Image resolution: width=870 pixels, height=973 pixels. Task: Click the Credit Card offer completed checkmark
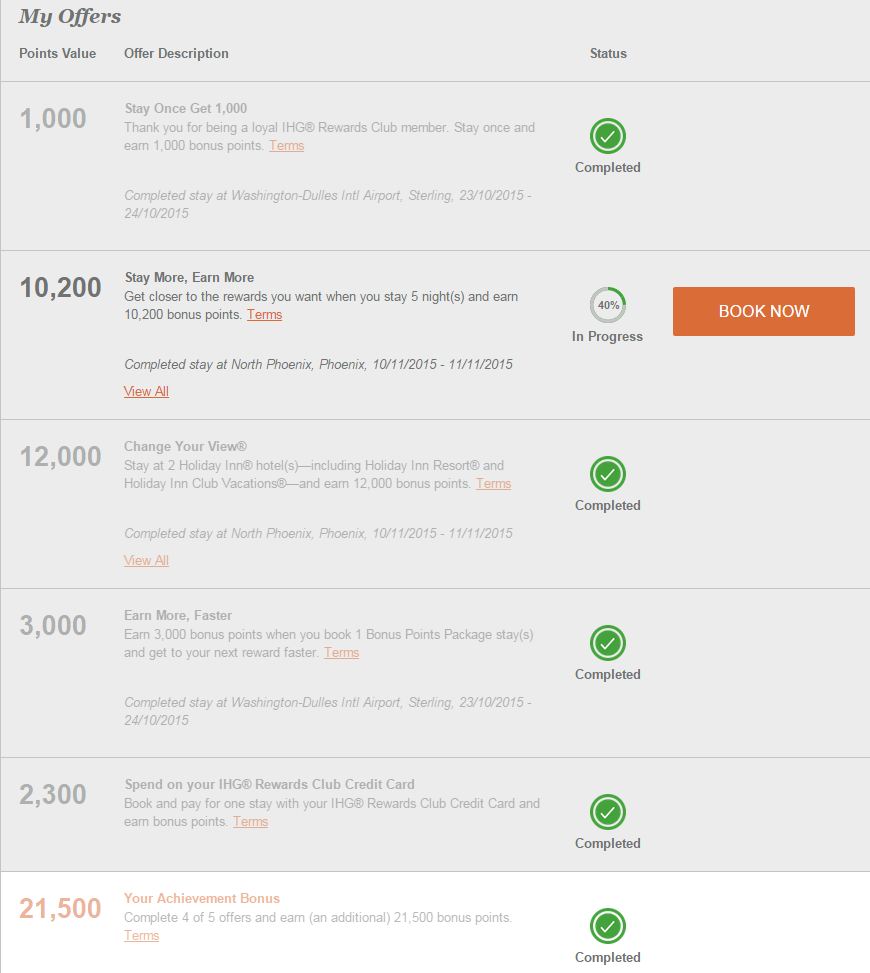(x=607, y=811)
